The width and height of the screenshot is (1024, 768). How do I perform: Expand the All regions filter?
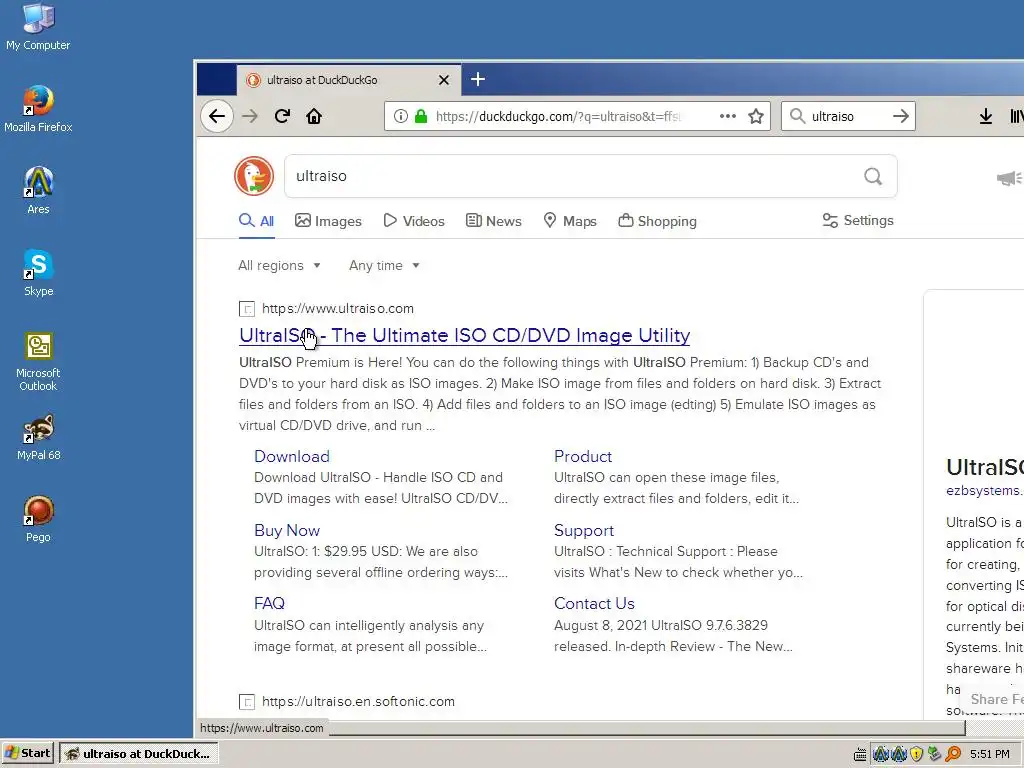[280, 265]
